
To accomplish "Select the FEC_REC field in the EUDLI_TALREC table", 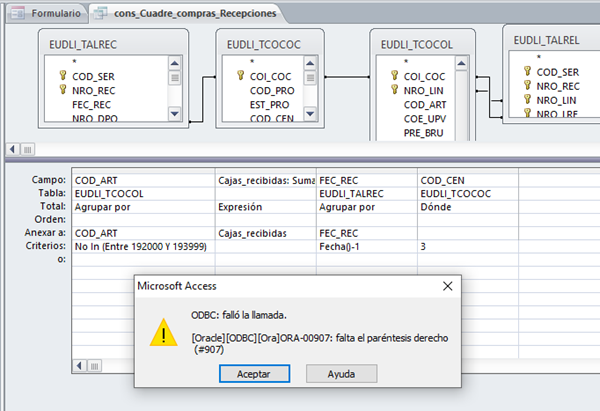I will 93,104.
